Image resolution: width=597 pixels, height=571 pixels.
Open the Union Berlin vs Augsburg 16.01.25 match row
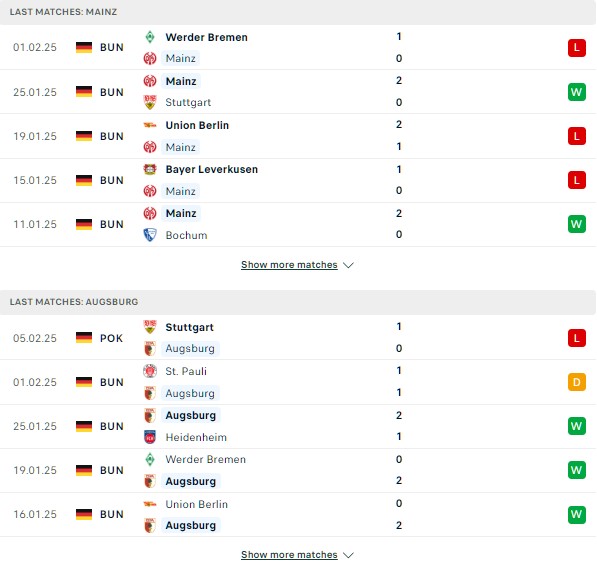(298, 515)
